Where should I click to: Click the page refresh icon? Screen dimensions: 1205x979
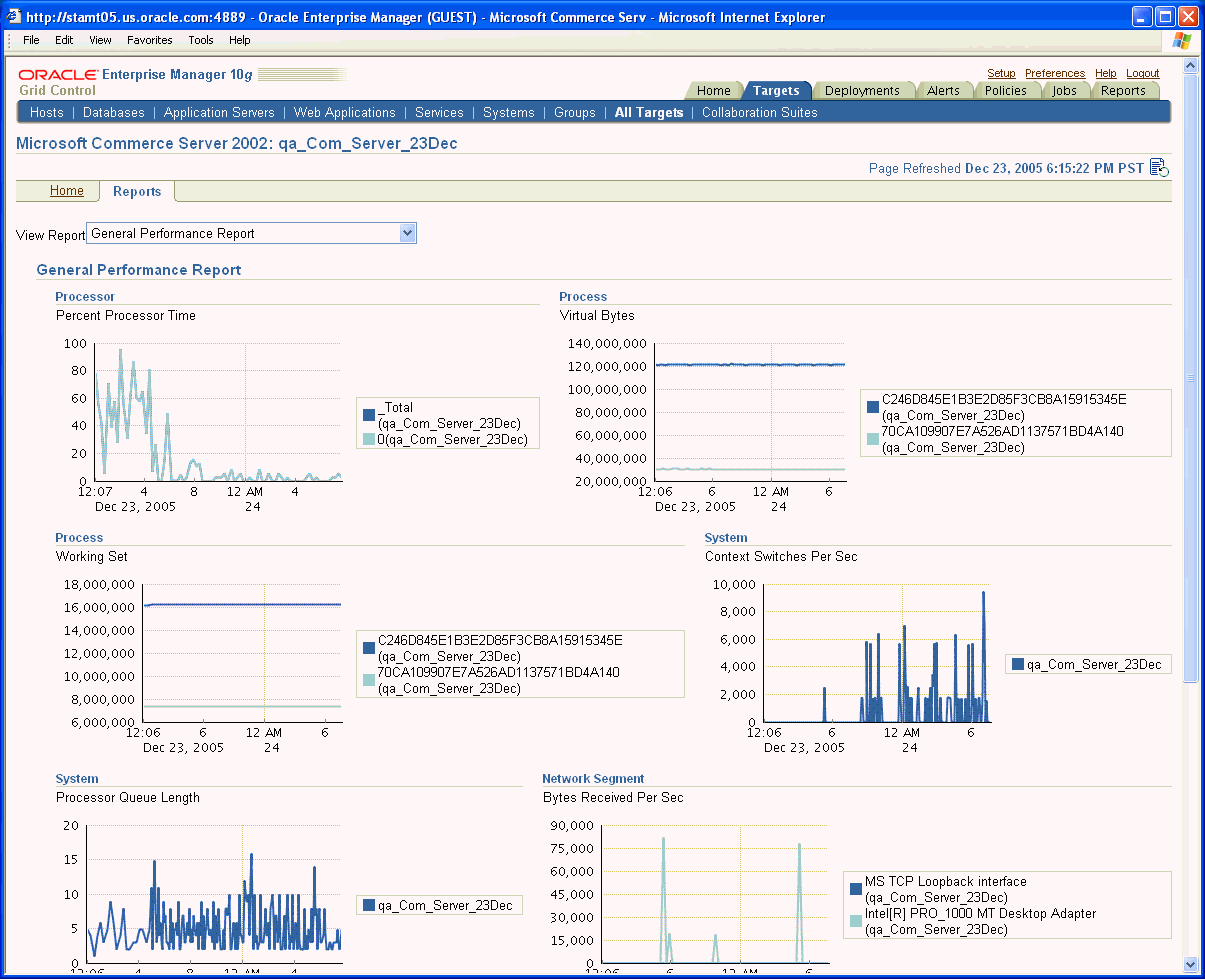[1159, 168]
